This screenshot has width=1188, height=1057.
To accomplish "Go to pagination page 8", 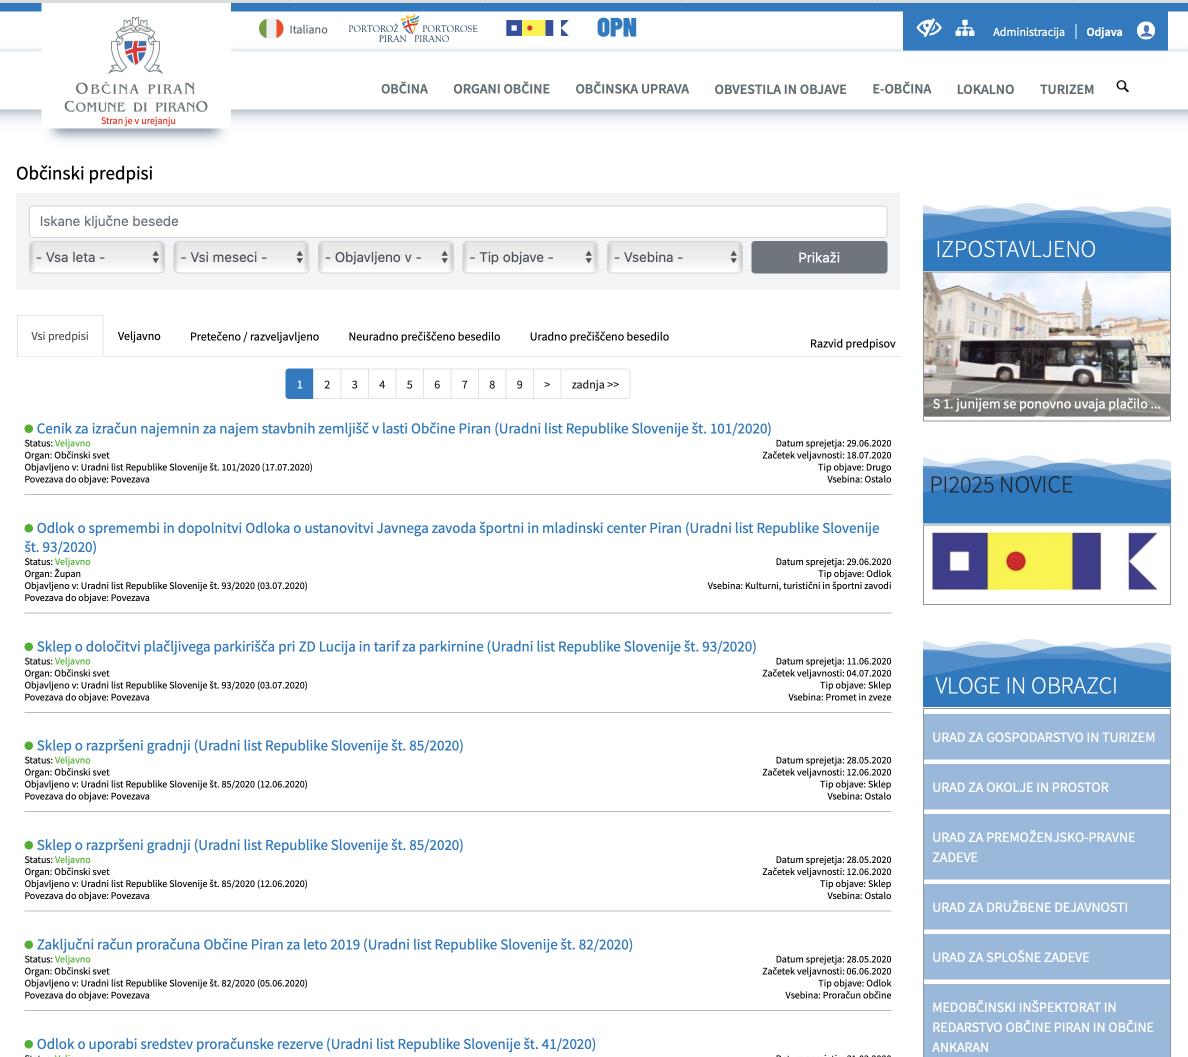I will coord(492,384).
